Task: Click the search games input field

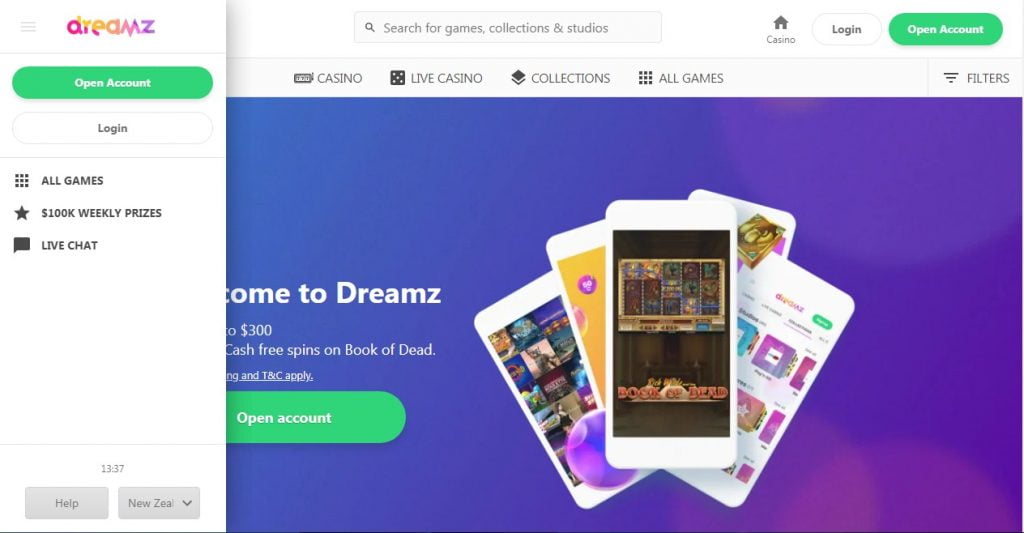Action: [x=507, y=27]
